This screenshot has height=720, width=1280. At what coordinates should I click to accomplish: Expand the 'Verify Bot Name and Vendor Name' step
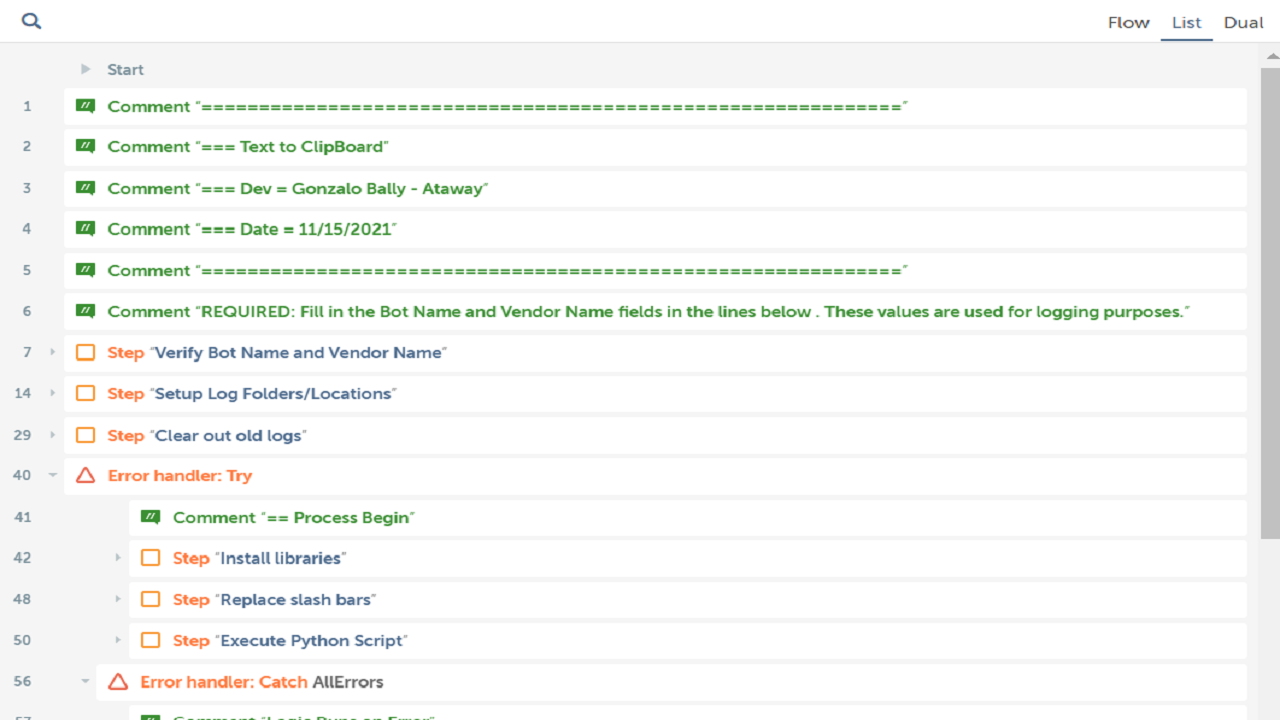pos(53,352)
